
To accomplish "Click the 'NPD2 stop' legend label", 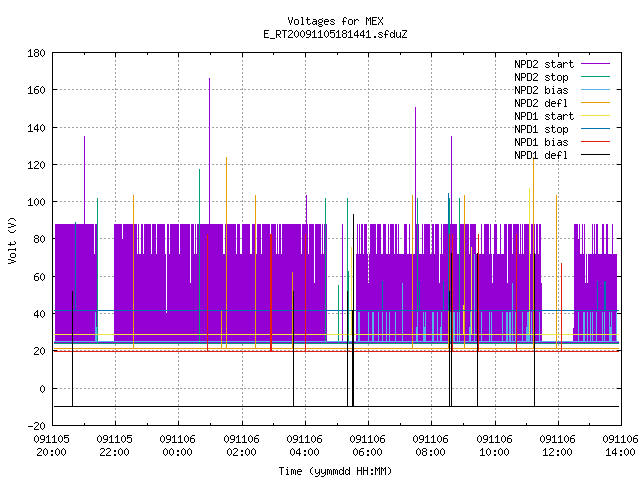I will click(541, 77).
